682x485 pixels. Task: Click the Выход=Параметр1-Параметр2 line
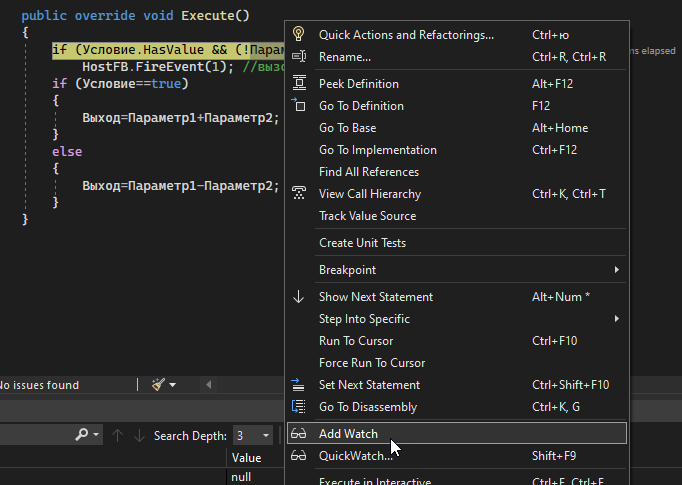(x=181, y=185)
